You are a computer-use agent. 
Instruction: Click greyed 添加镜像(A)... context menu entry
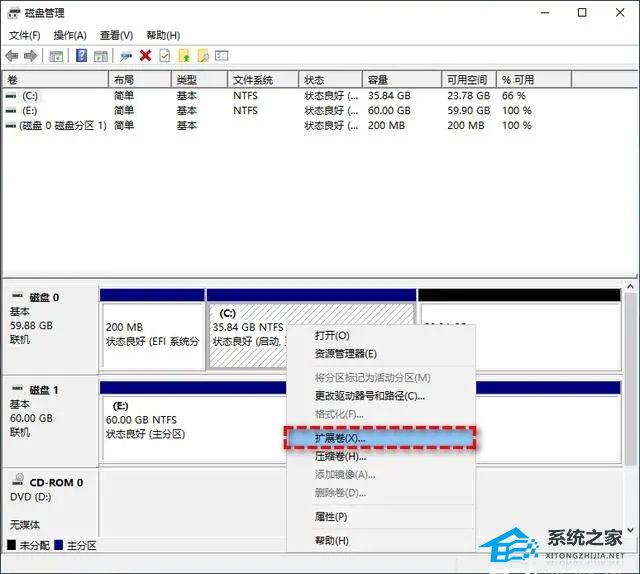pos(381,474)
